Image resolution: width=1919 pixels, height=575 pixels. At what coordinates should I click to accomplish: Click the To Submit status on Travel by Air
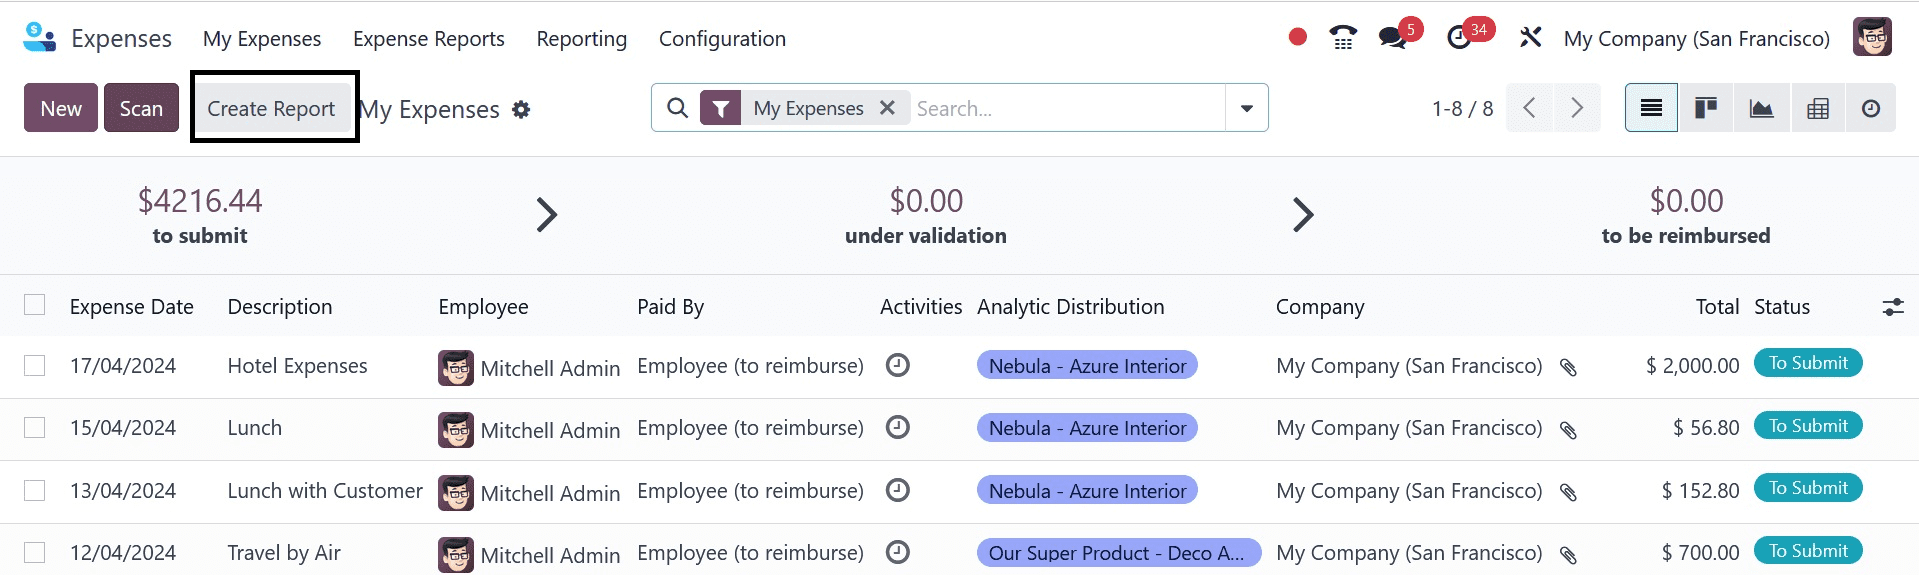[x=1808, y=551]
